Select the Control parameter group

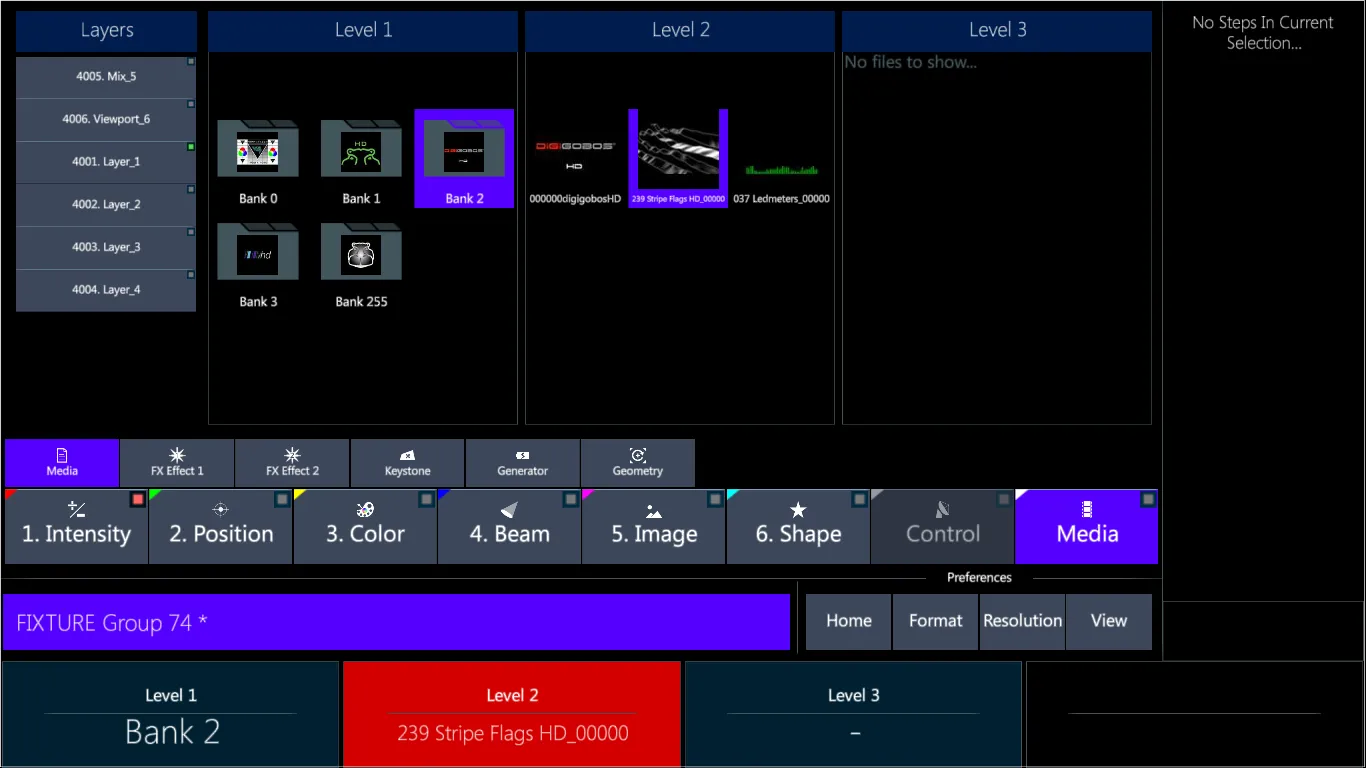point(942,526)
